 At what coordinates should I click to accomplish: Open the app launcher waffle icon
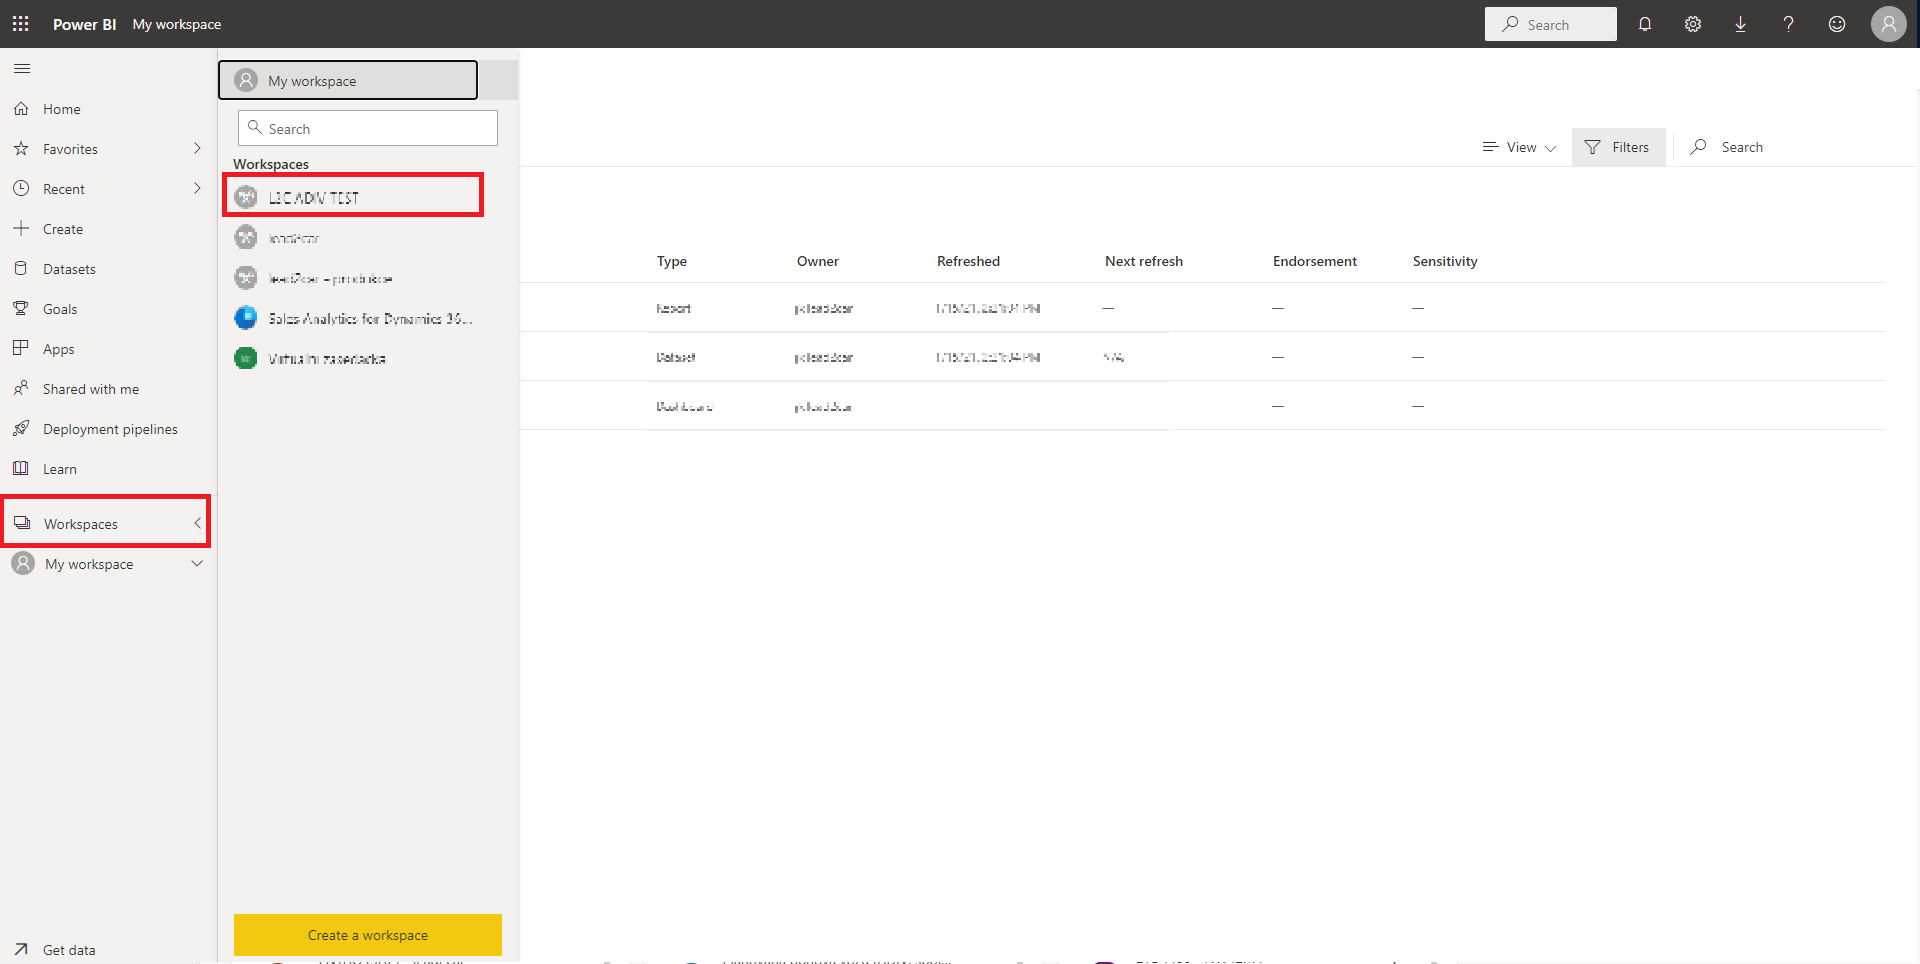[x=20, y=24]
